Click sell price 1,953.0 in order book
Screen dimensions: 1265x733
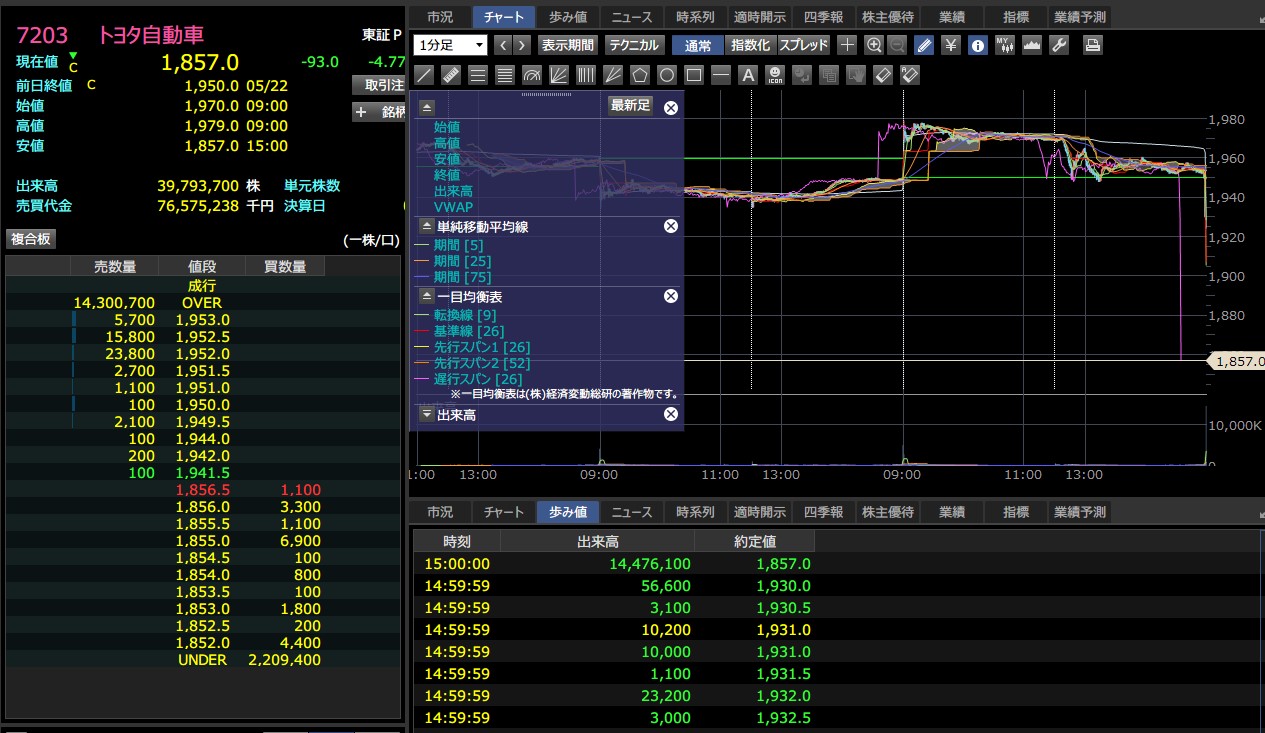203,320
